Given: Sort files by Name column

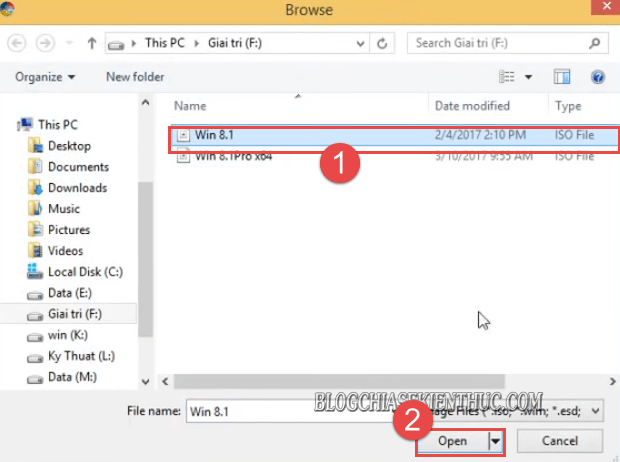Looking at the screenshot, I should 190,106.
